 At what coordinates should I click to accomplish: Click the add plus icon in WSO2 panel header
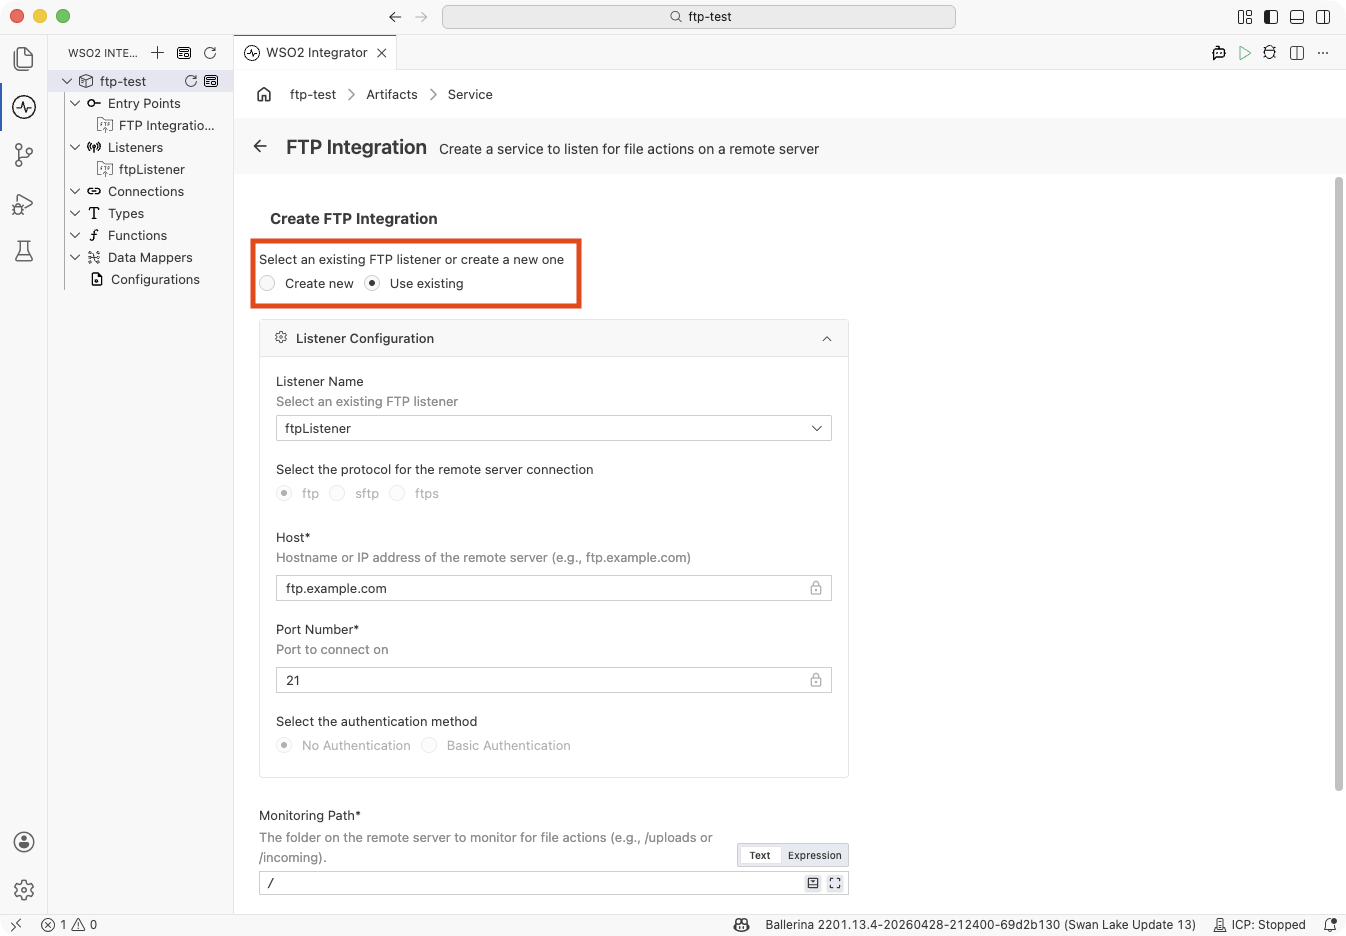click(x=157, y=52)
